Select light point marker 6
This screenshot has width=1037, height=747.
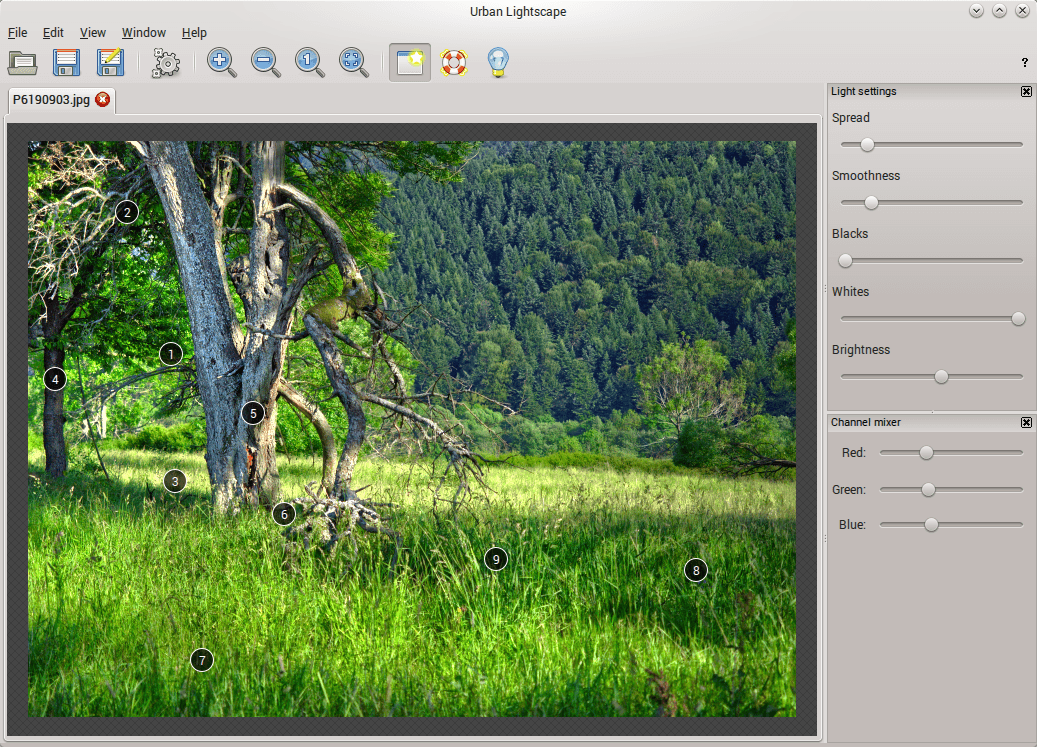(x=284, y=514)
